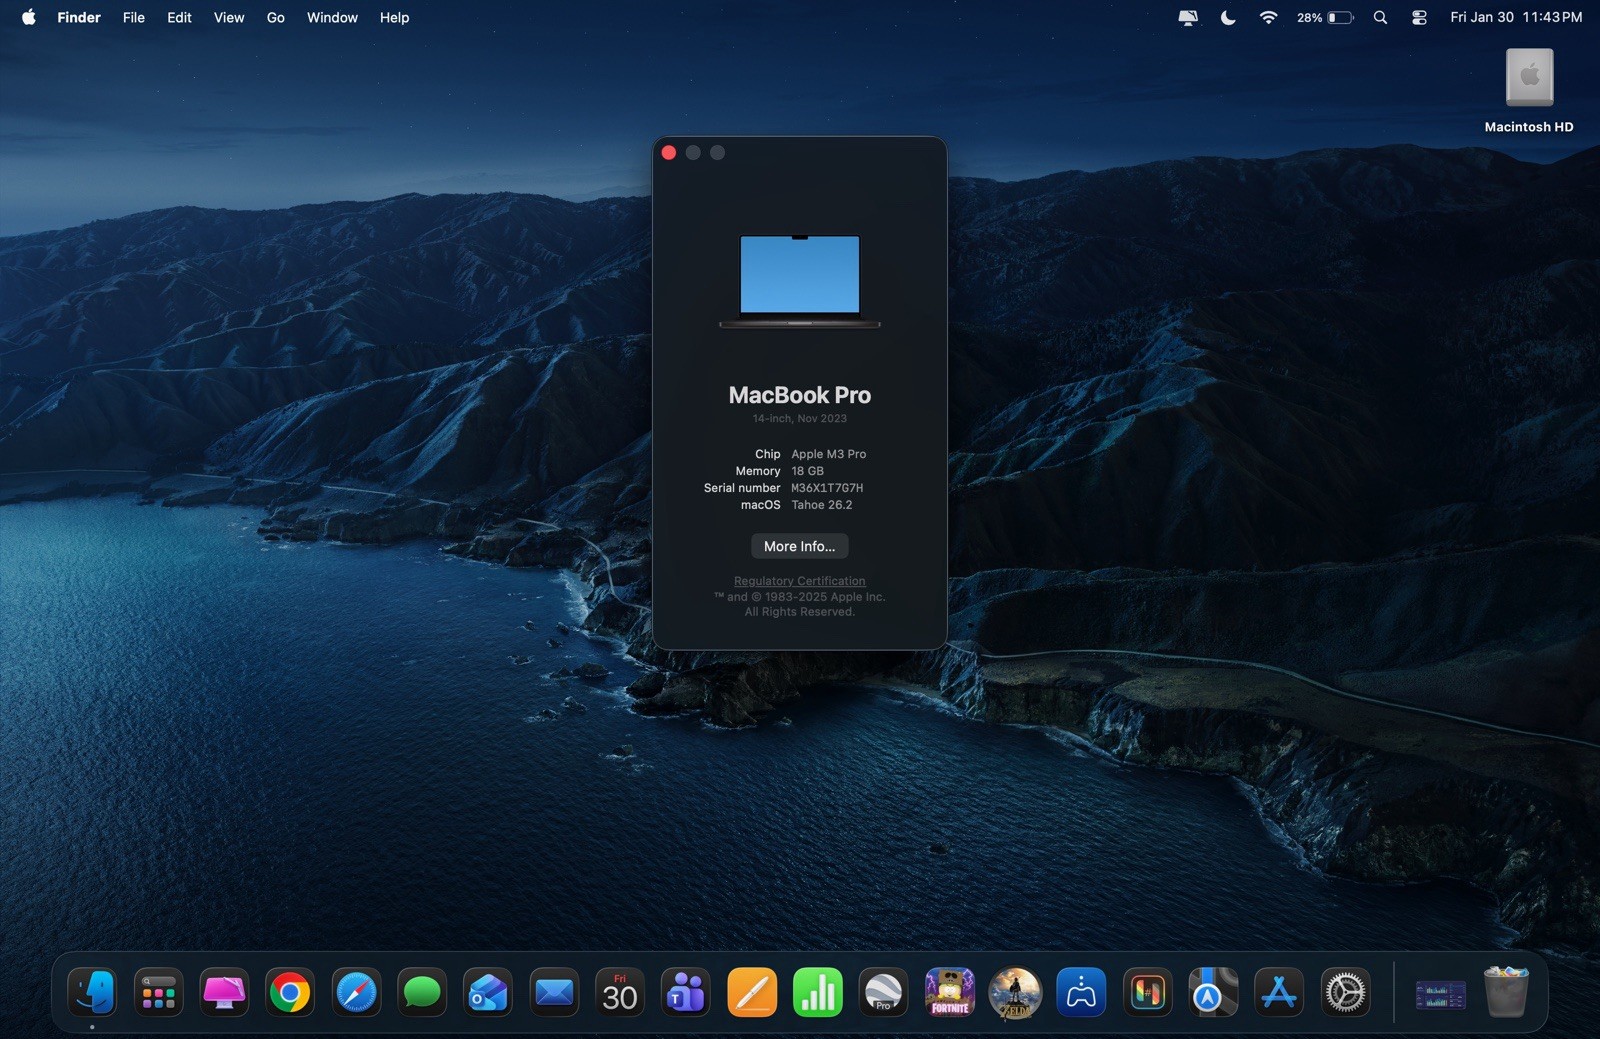Screen dimensions: 1600x1039
Task: Open the Regulatory Certification link
Action: point(799,581)
